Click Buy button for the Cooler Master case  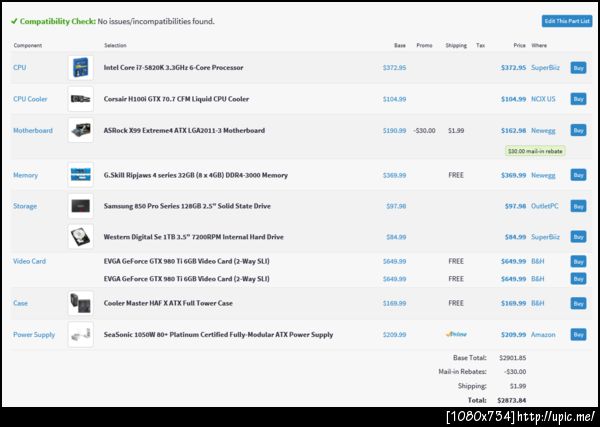coord(578,303)
